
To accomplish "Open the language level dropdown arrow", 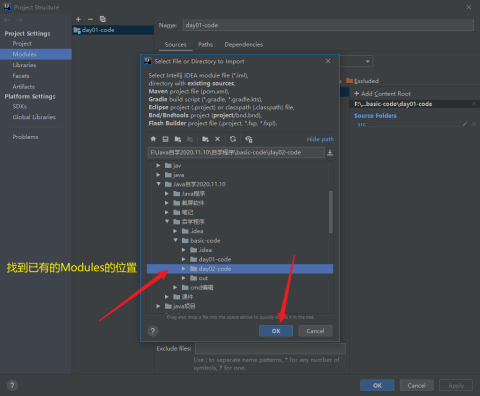I will (x=367, y=61).
